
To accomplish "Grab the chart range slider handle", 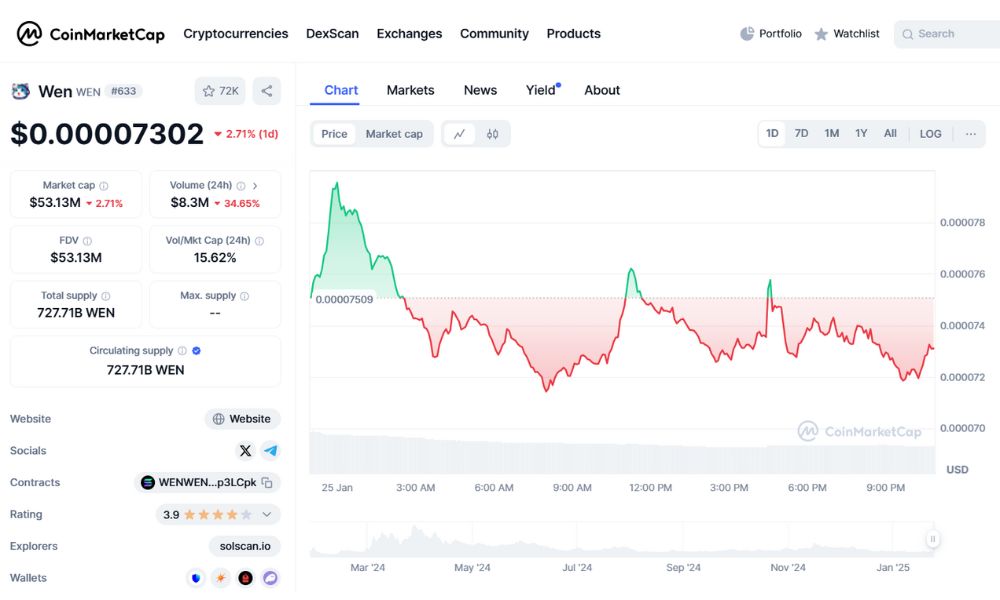I will [932, 539].
